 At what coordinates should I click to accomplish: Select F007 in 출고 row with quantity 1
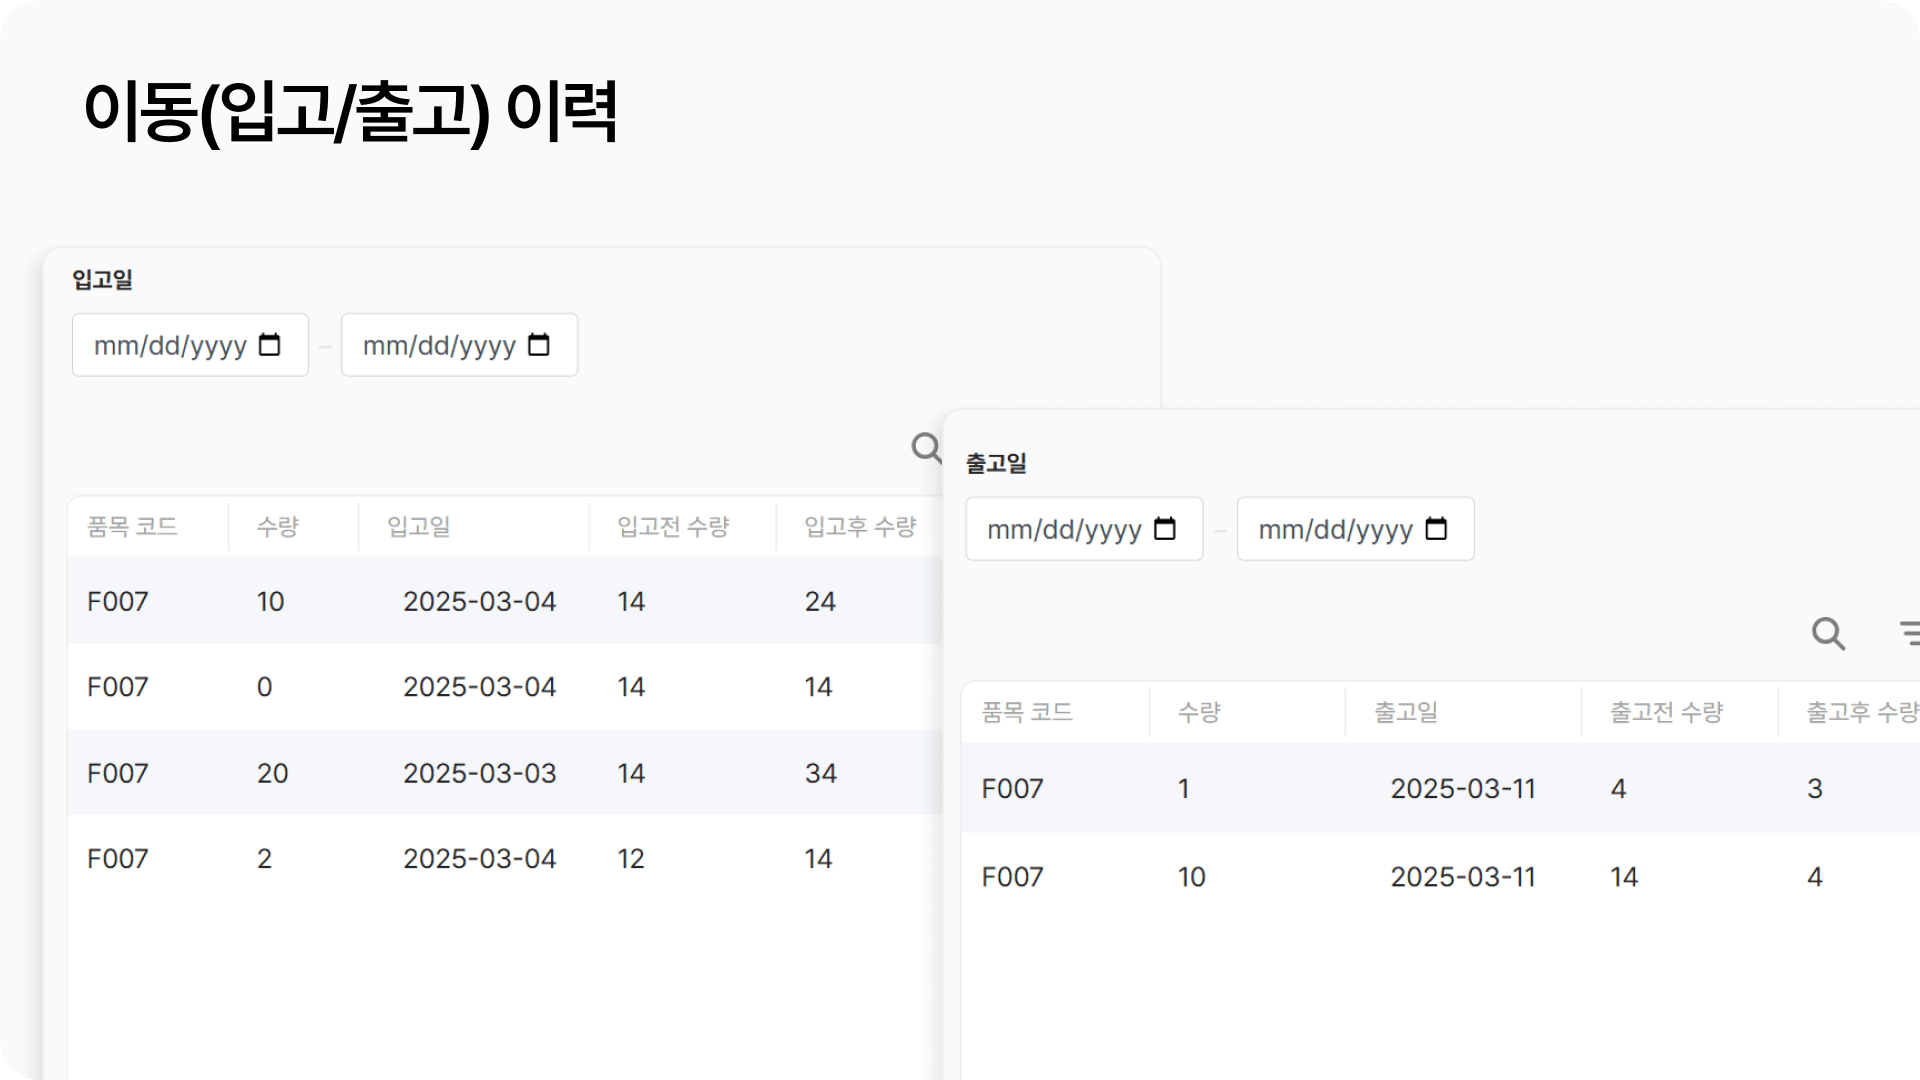tap(1012, 789)
